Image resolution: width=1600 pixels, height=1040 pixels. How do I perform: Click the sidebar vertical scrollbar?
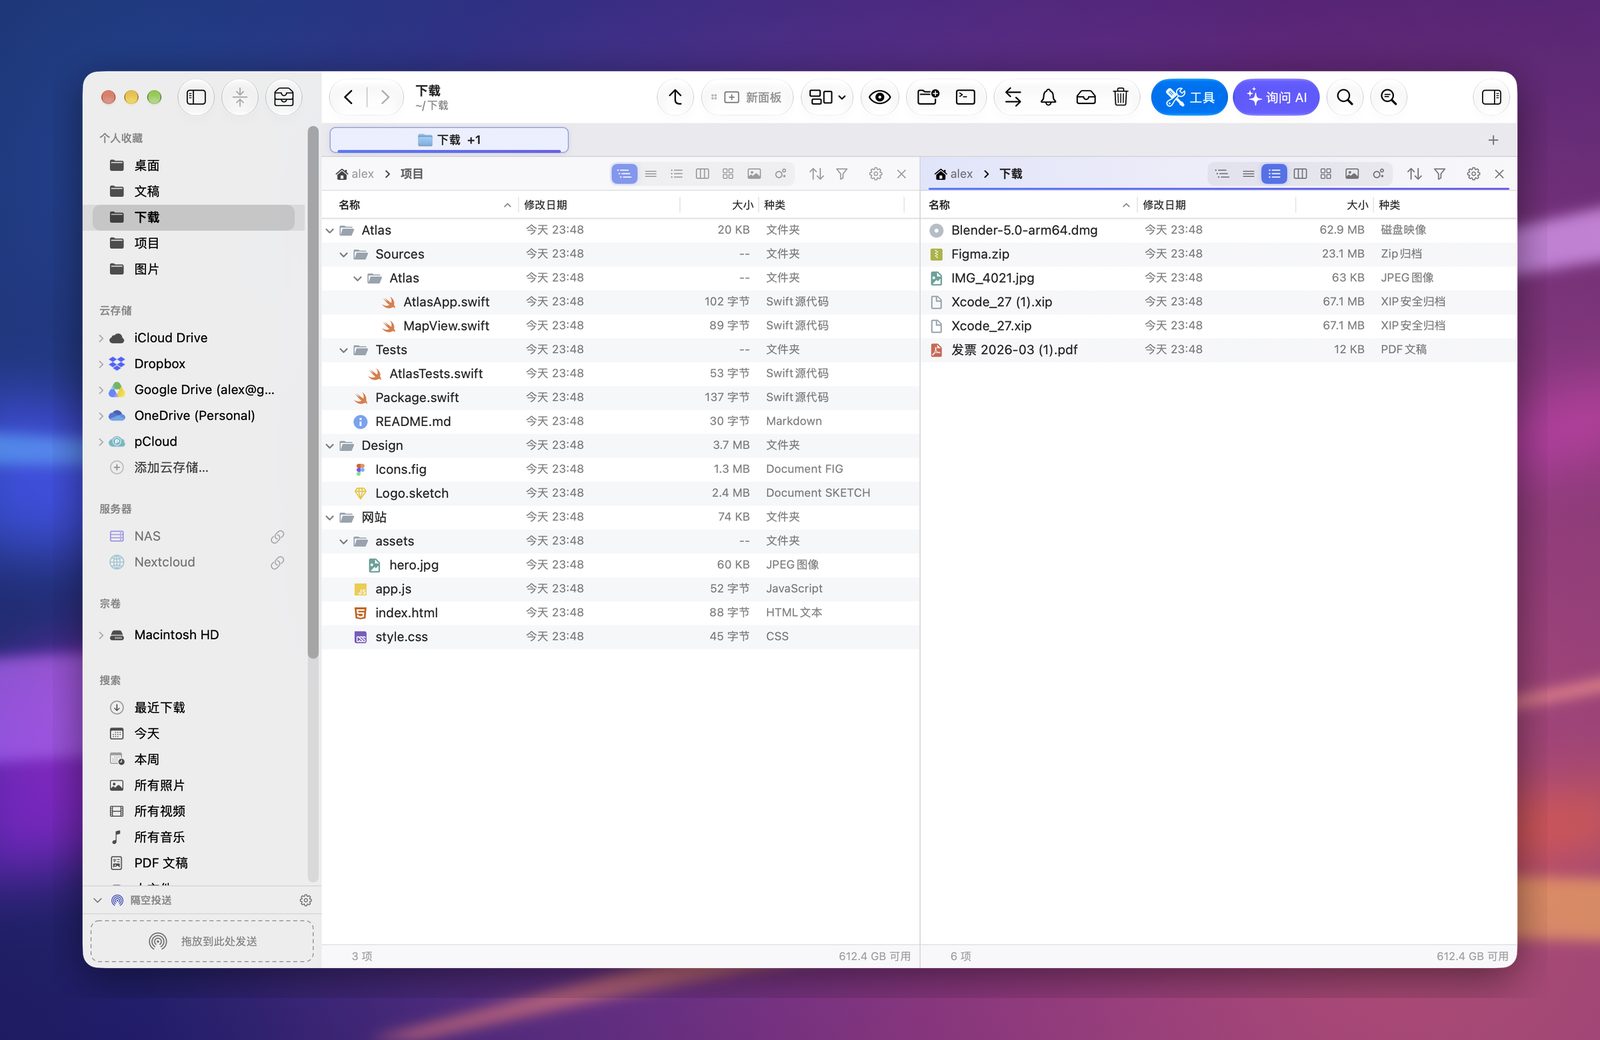point(313,391)
